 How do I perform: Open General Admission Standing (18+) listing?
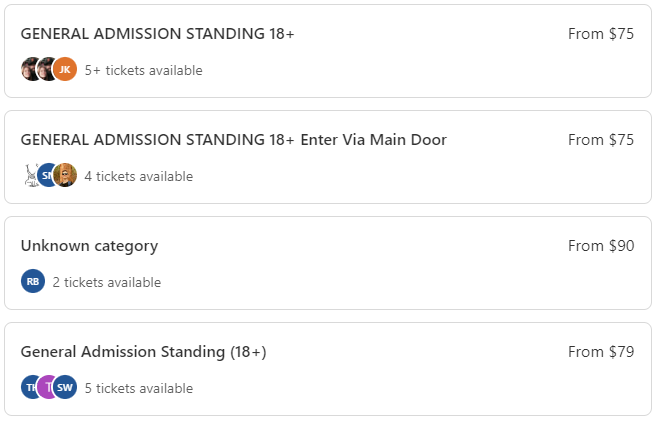coord(143,352)
